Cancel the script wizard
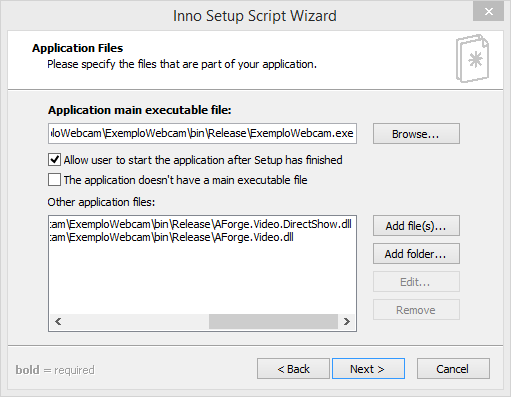 click(453, 369)
